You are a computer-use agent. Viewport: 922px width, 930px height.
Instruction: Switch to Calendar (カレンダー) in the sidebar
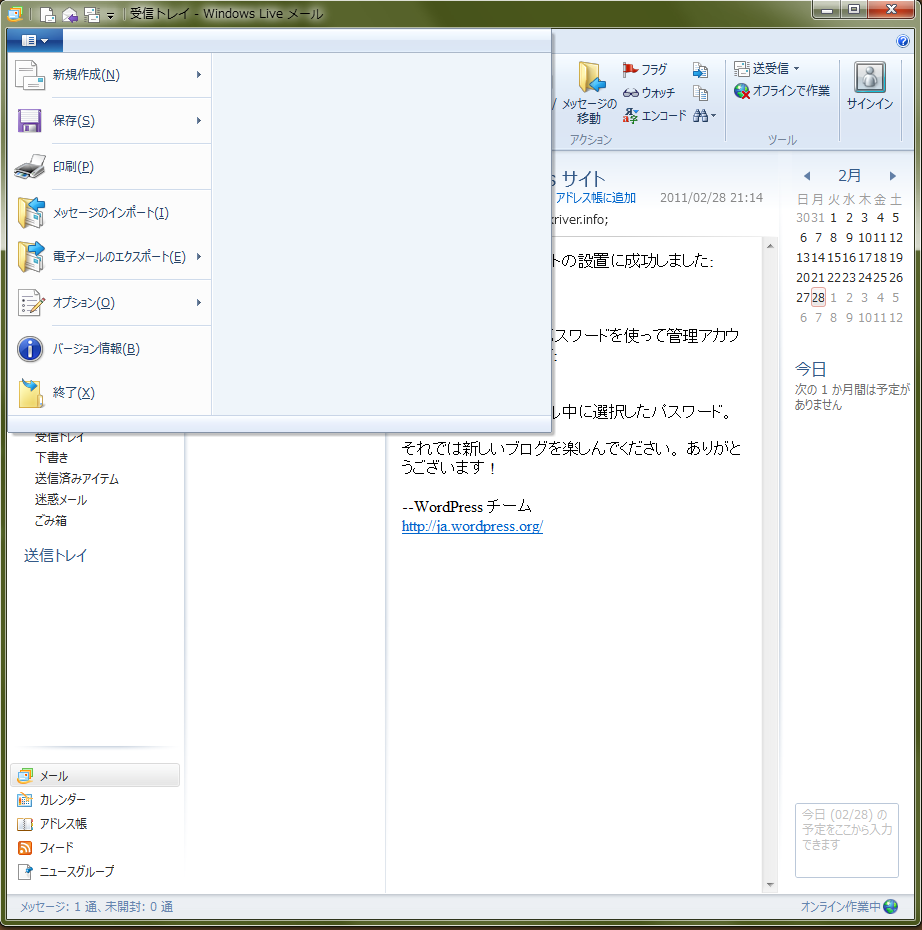pyautogui.click(x=62, y=800)
